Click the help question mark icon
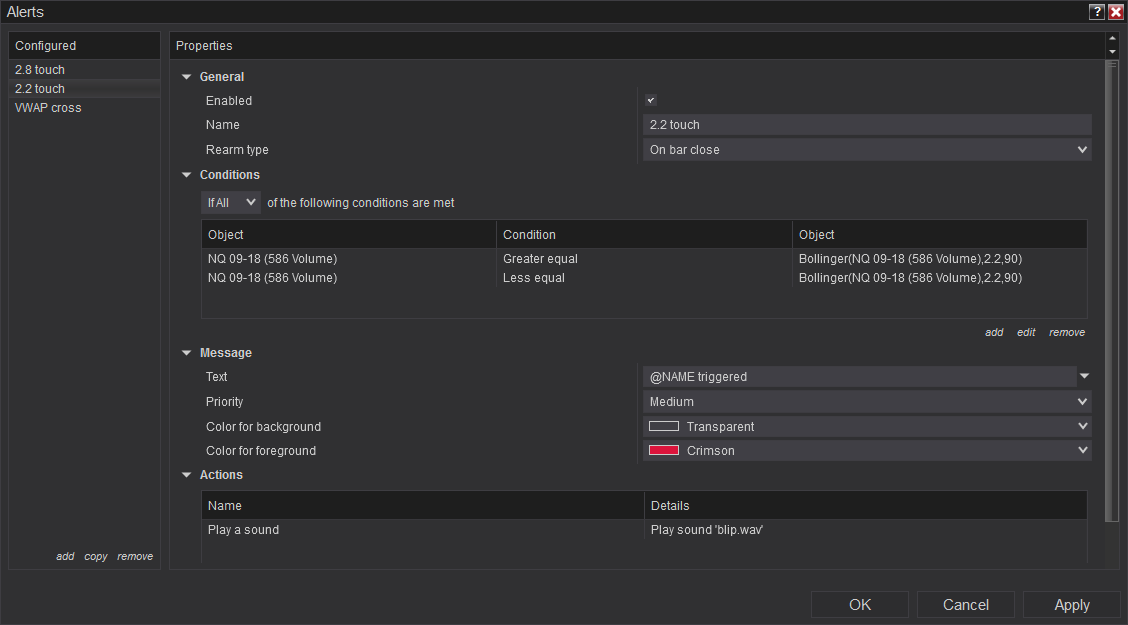This screenshot has width=1128, height=625. (1097, 12)
